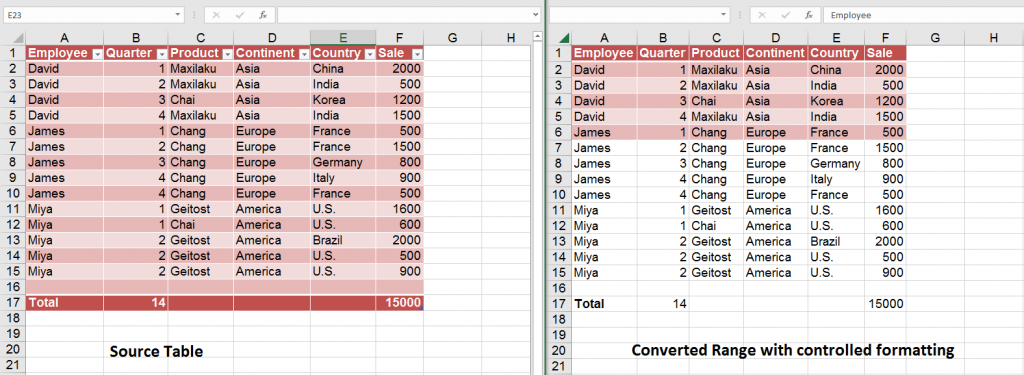Click 14 count in source table total row
The image size is (1024, 375).
(x=136, y=302)
